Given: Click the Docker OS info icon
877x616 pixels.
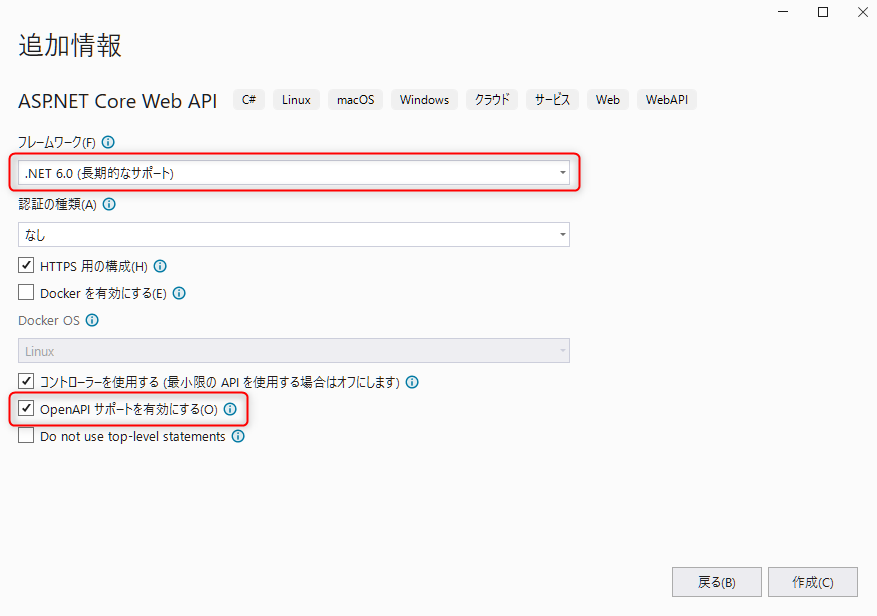Looking at the screenshot, I should [x=90, y=320].
